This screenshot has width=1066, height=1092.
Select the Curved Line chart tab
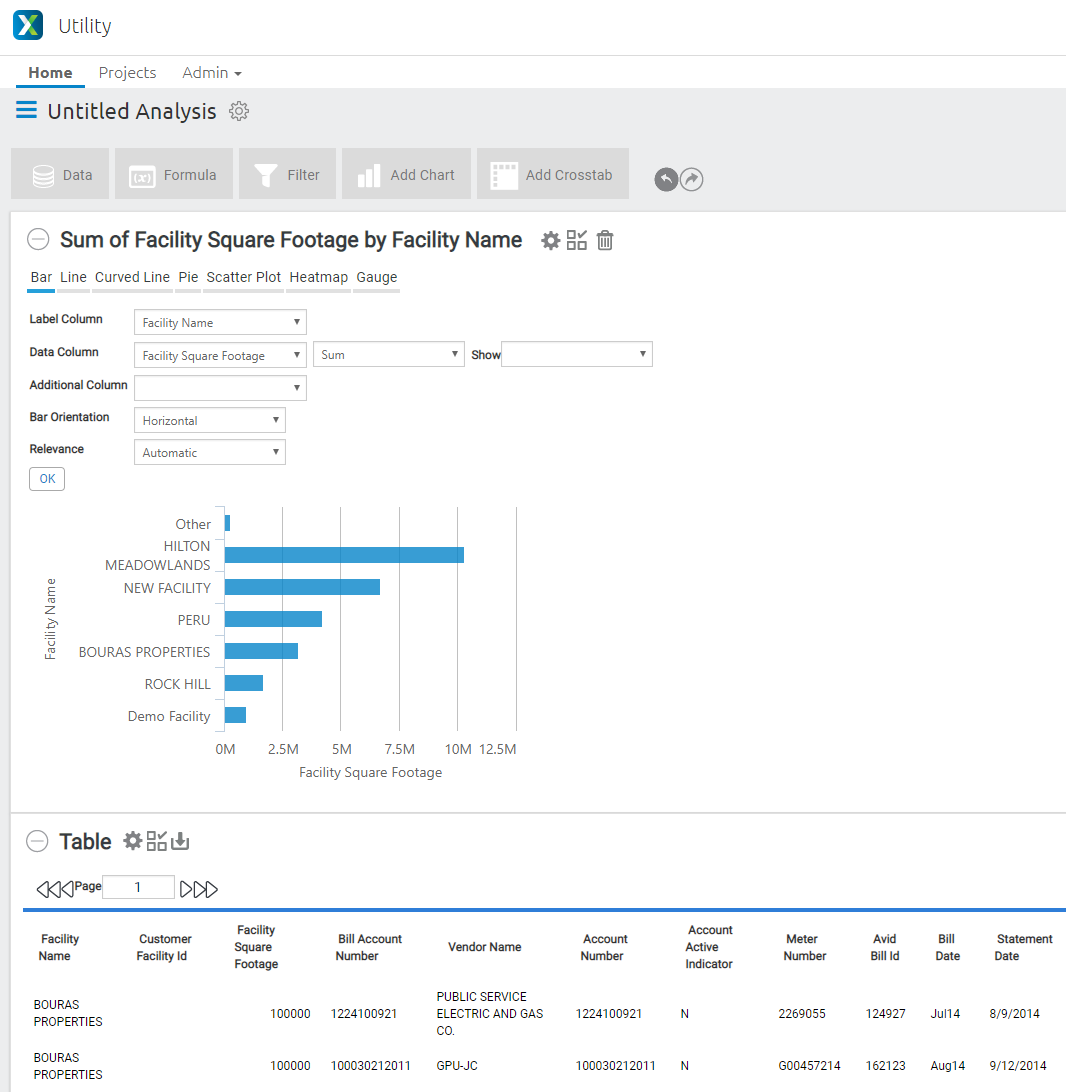(132, 277)
